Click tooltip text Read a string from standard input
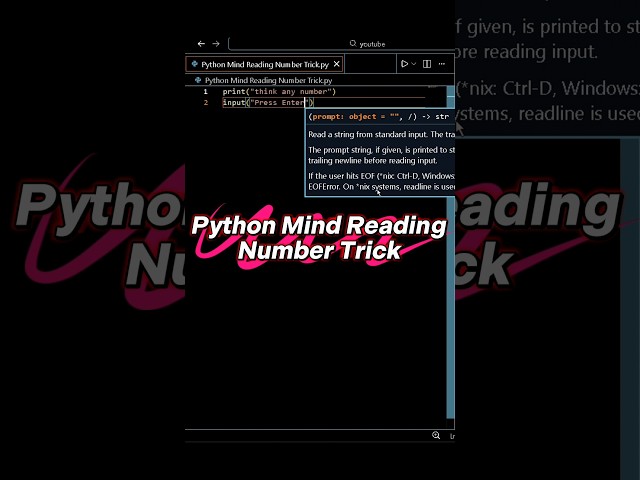This screenshot has height=480, width=640. pyautogui.click(x=368, y=135)
